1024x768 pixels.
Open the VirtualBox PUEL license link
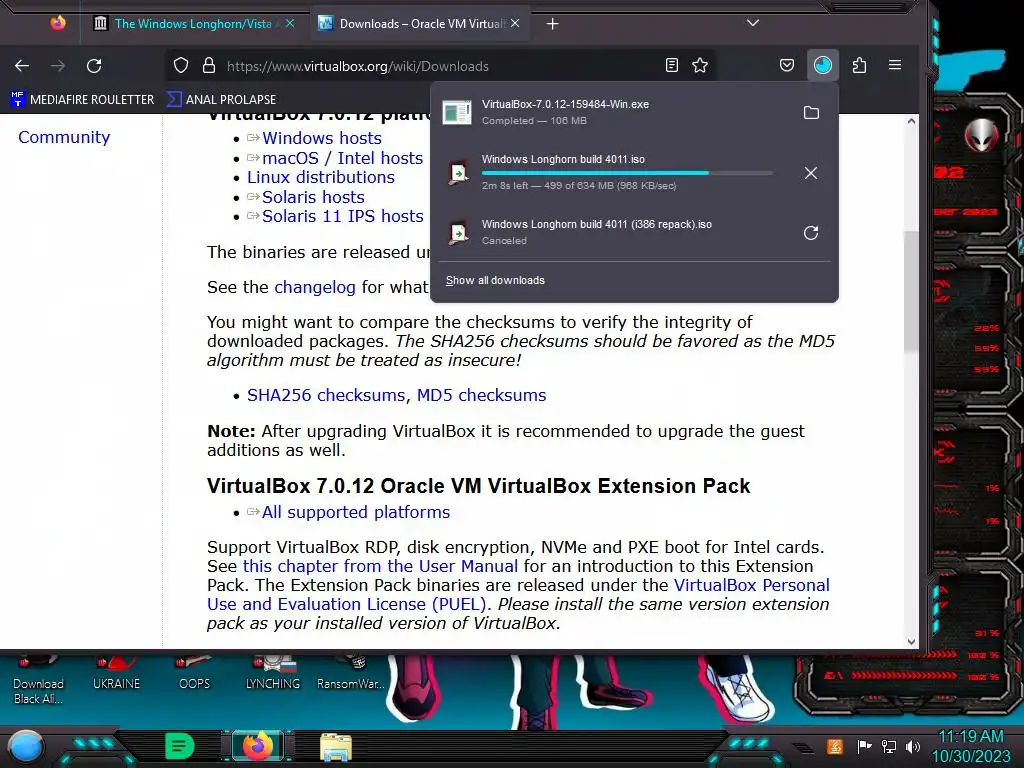pos(519,594)
